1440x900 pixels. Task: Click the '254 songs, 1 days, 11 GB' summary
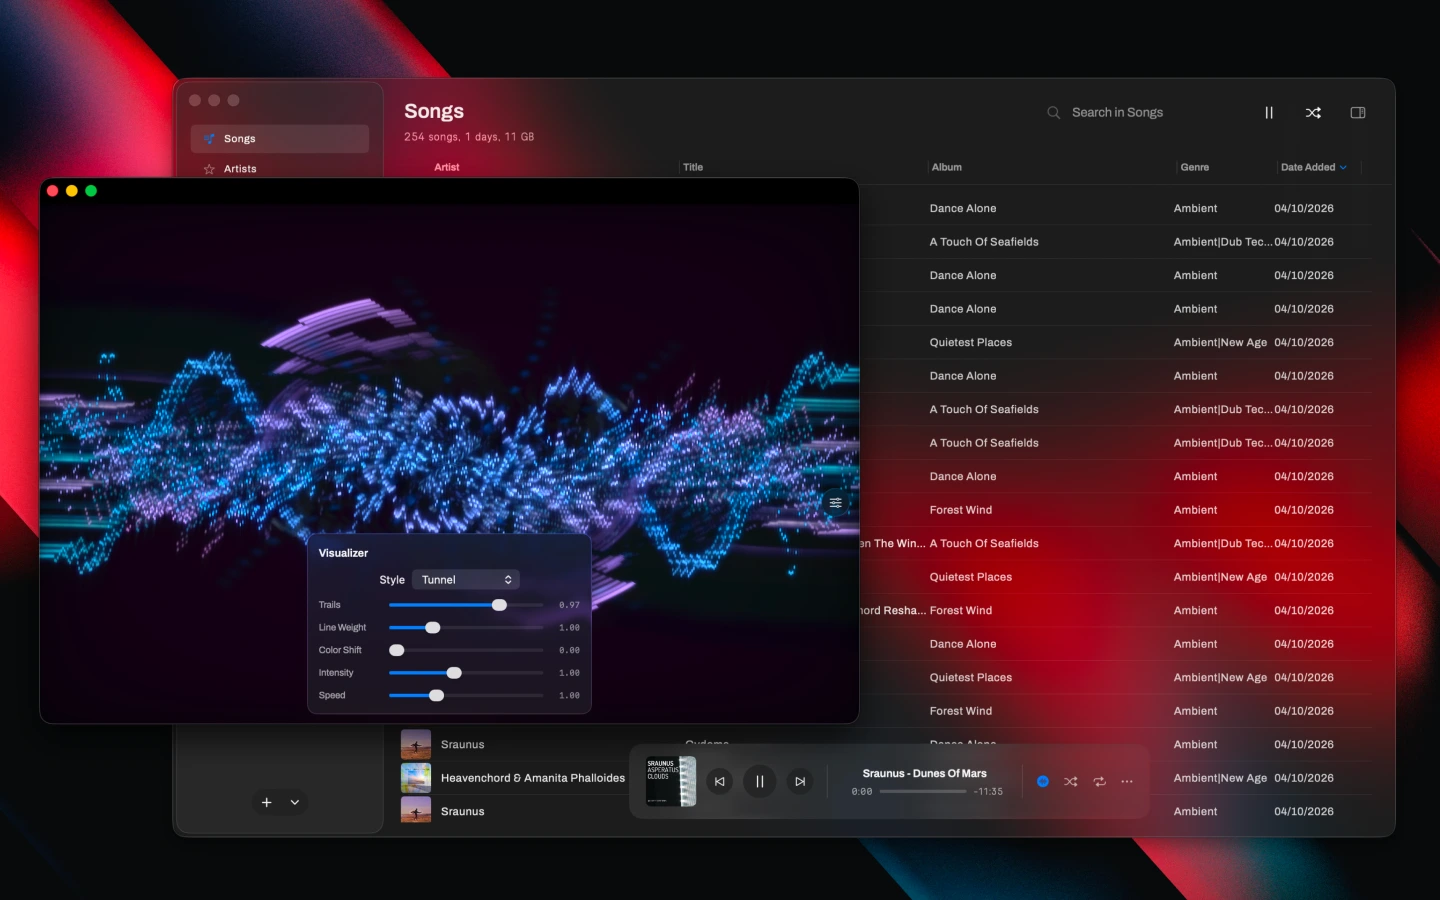469,137
